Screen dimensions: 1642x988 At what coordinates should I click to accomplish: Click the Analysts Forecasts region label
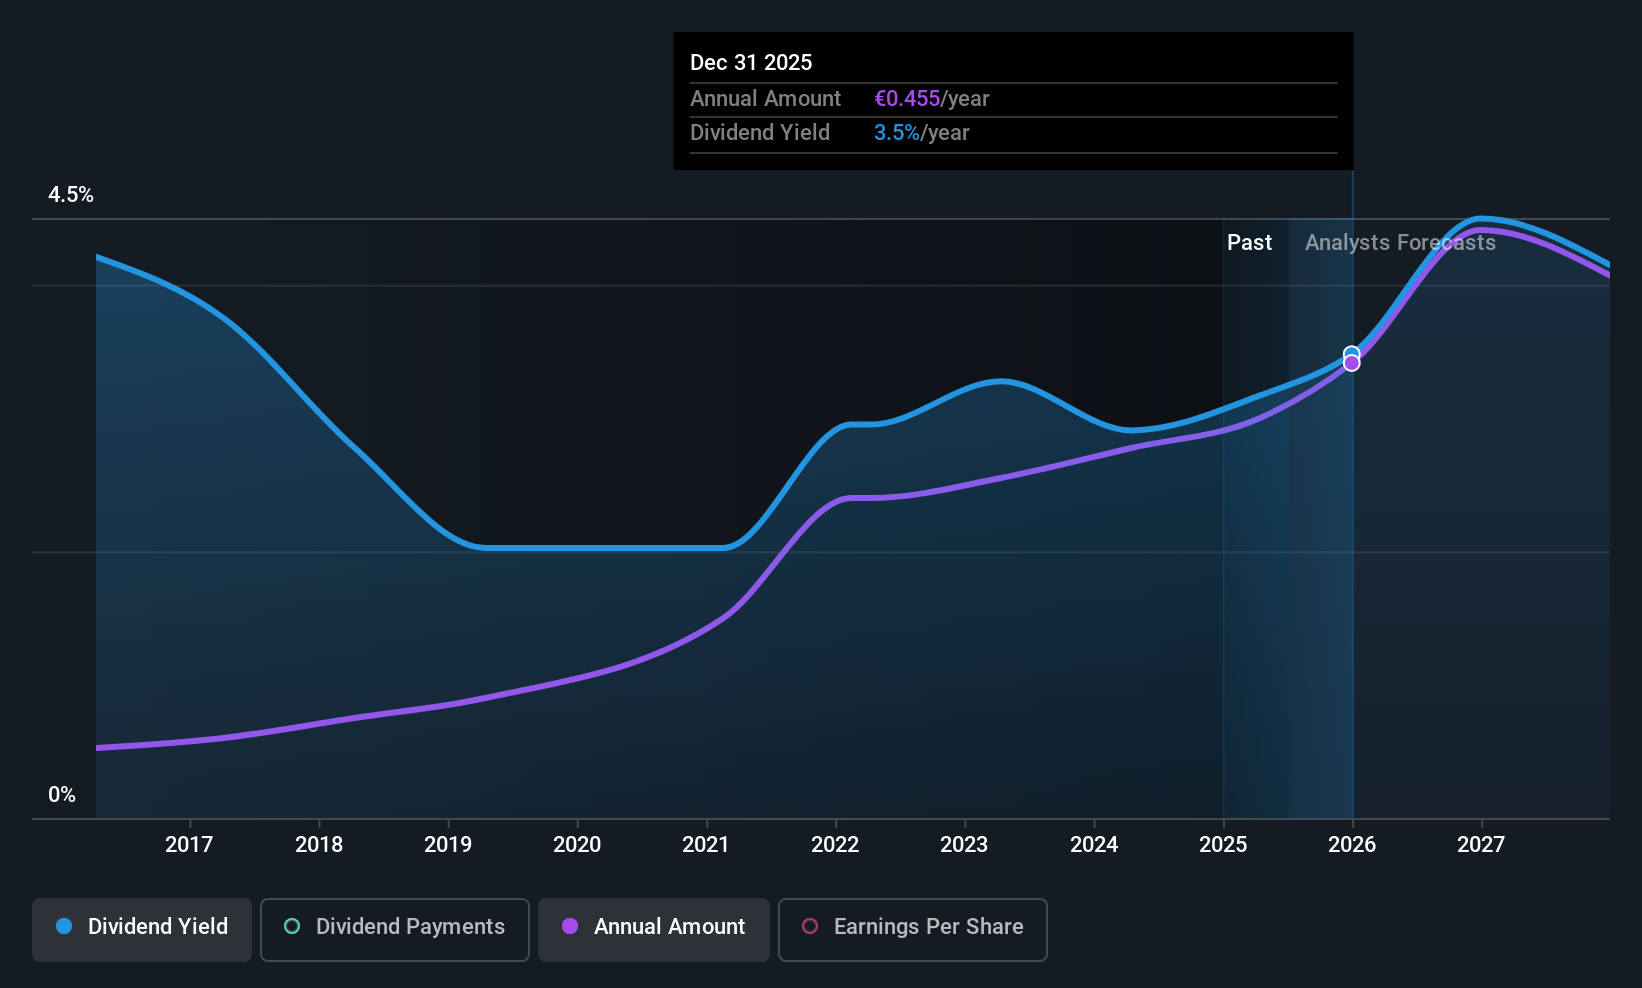(x=1400, y=243)
